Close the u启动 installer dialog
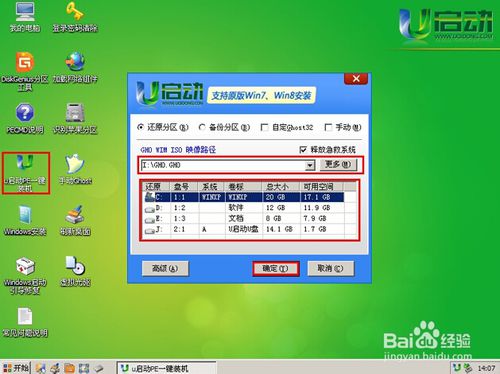This screenshot has width=500, height=374. coord(356,79)
